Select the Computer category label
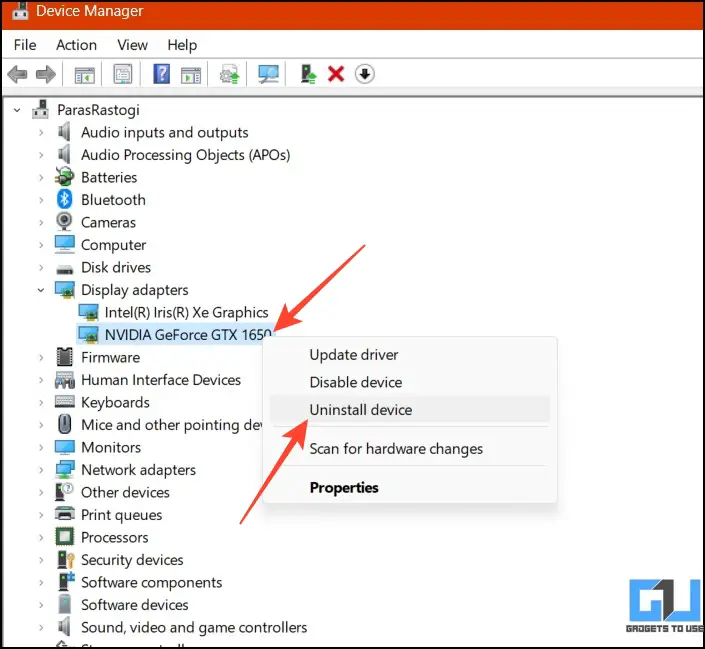This screenshot has width=705, height=649. [113, 245]
